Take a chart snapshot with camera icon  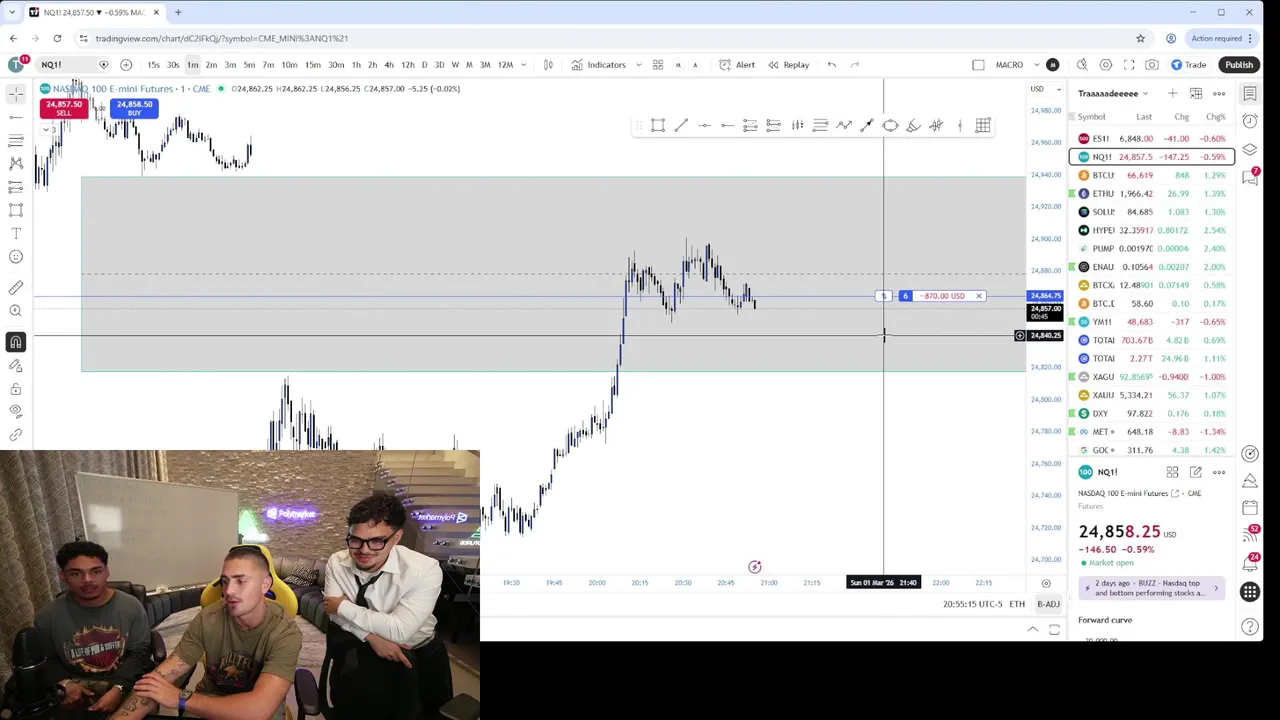coord(1152,65)
